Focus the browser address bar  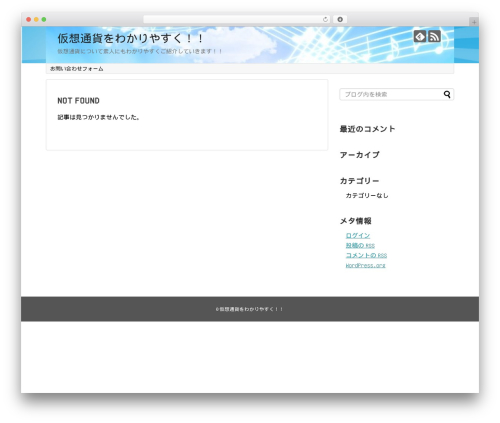(237, 19)
